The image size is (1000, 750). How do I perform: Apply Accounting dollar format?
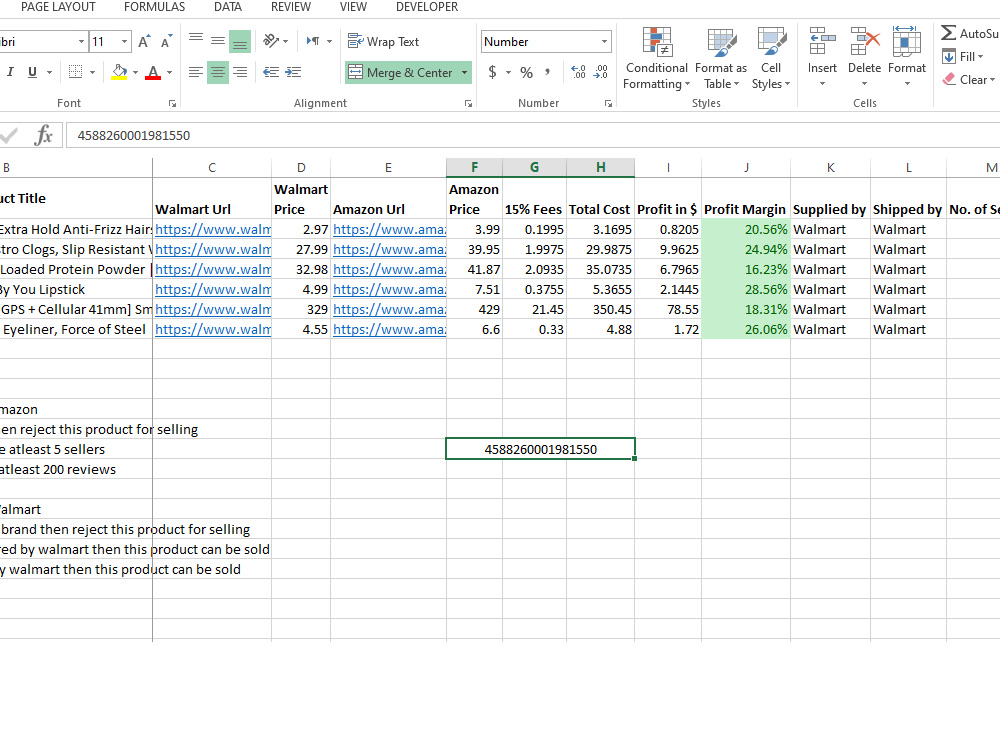[492, 72]
